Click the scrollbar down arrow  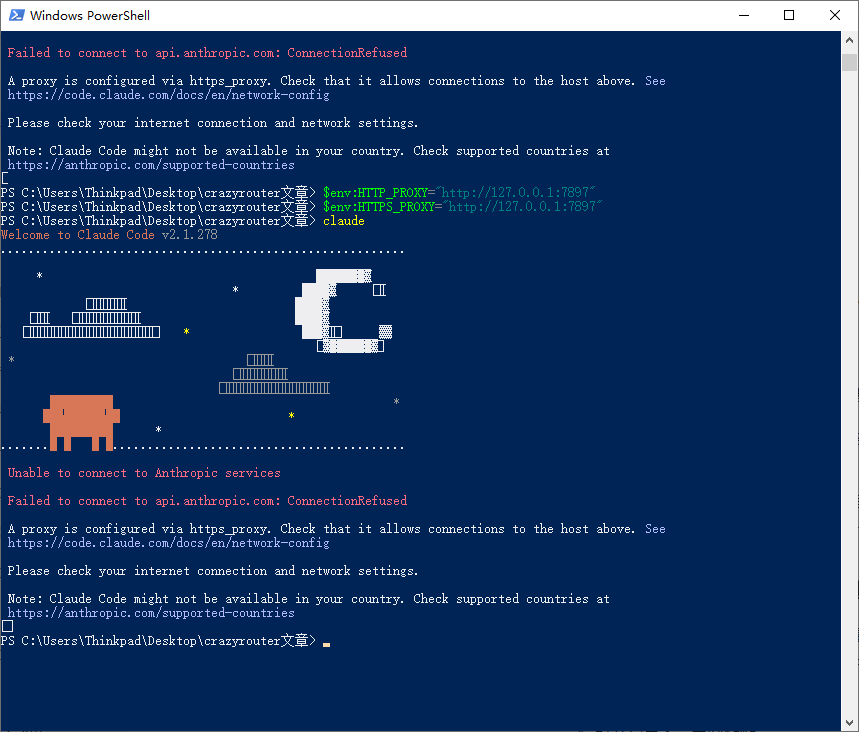pyautogui.click(x=849, y=723)
